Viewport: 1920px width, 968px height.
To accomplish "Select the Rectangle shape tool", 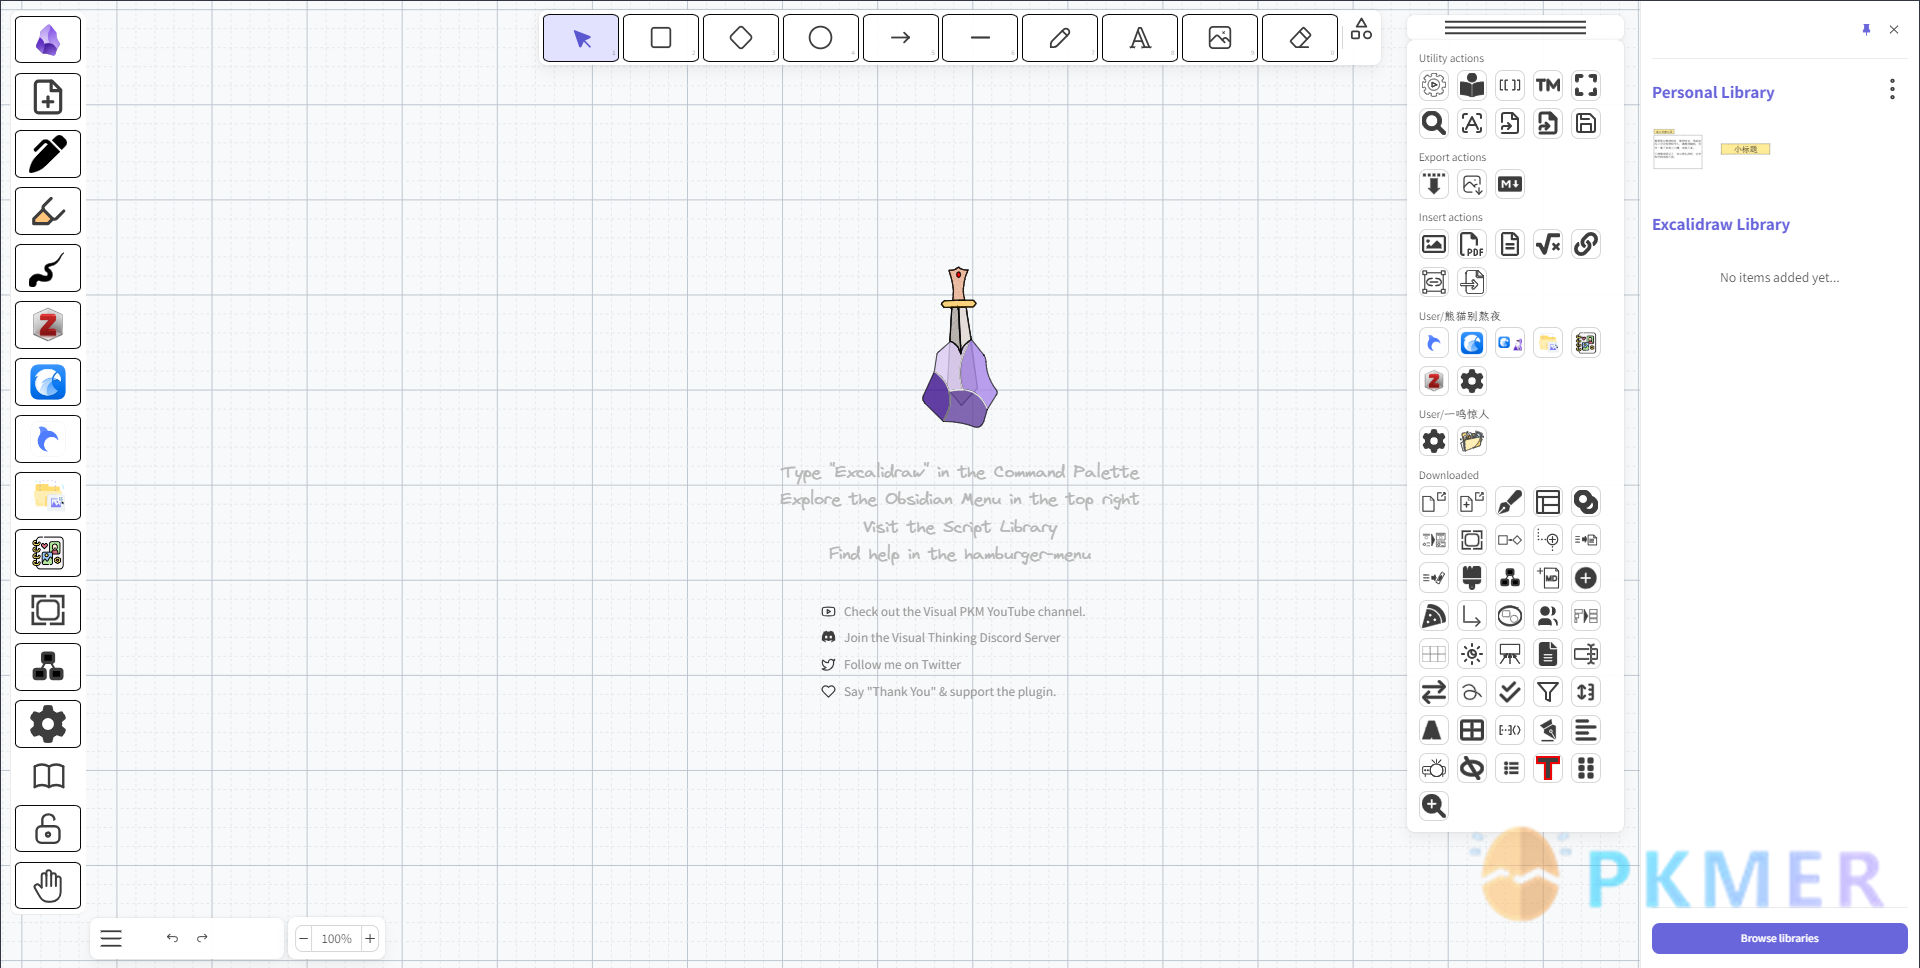I will [660, 38].
